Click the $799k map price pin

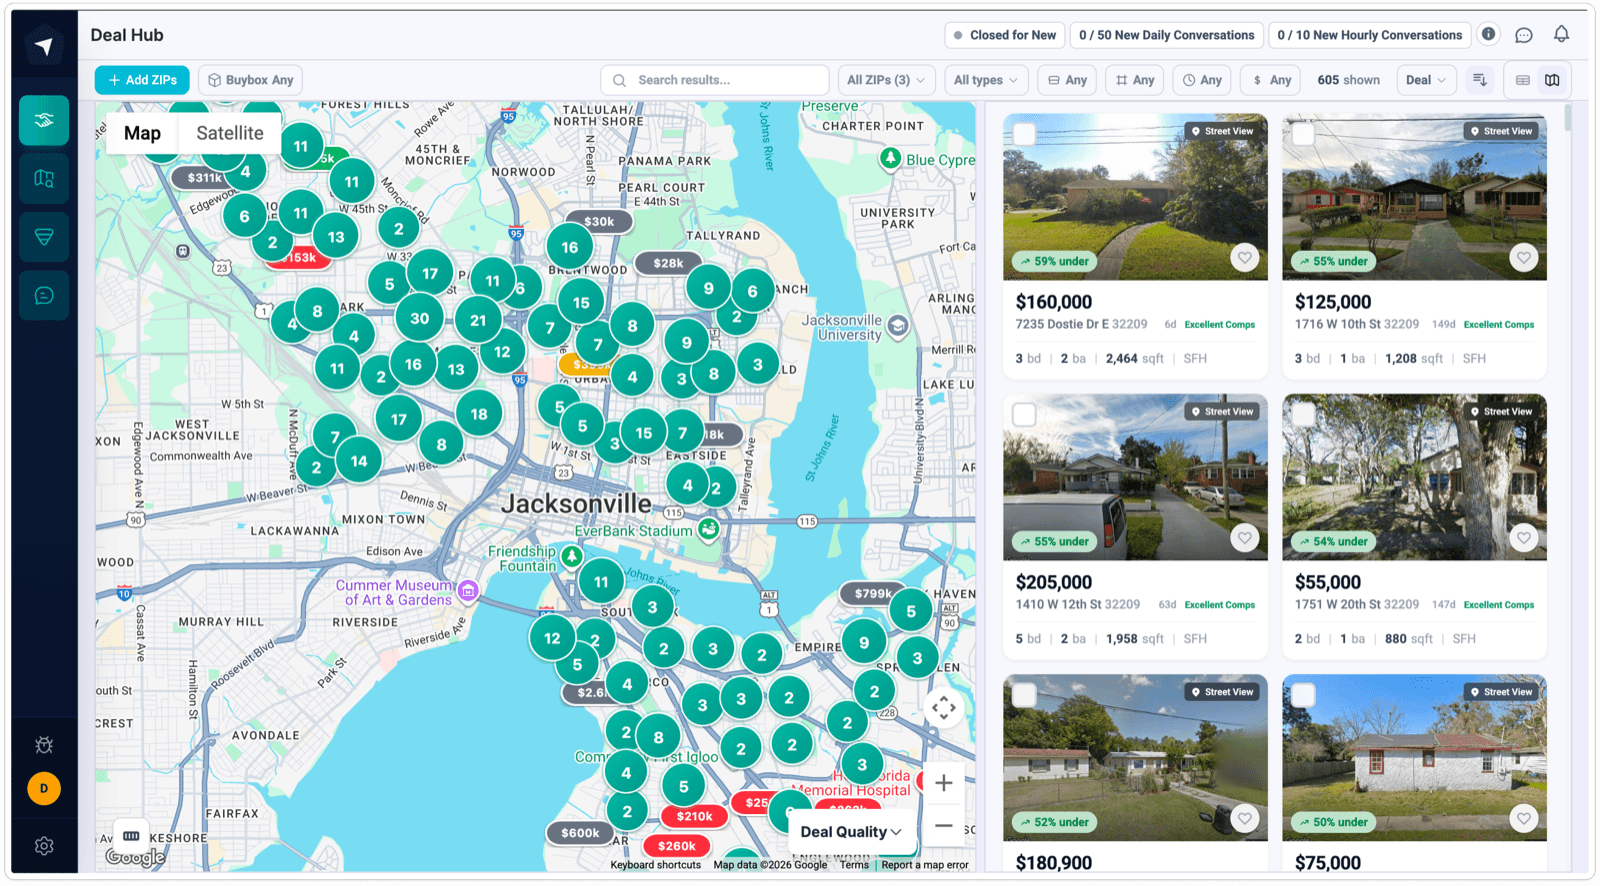(x=872, y=593)
